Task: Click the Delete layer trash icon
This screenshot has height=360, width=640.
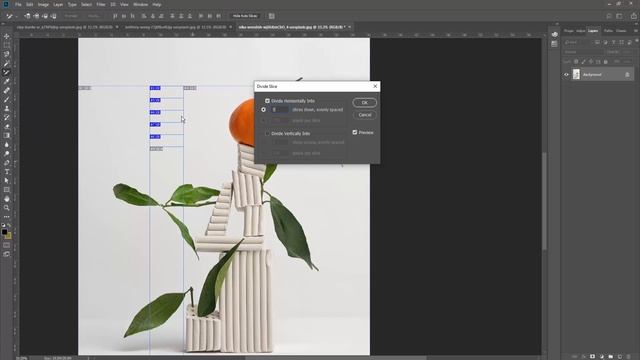Action: 629,356
